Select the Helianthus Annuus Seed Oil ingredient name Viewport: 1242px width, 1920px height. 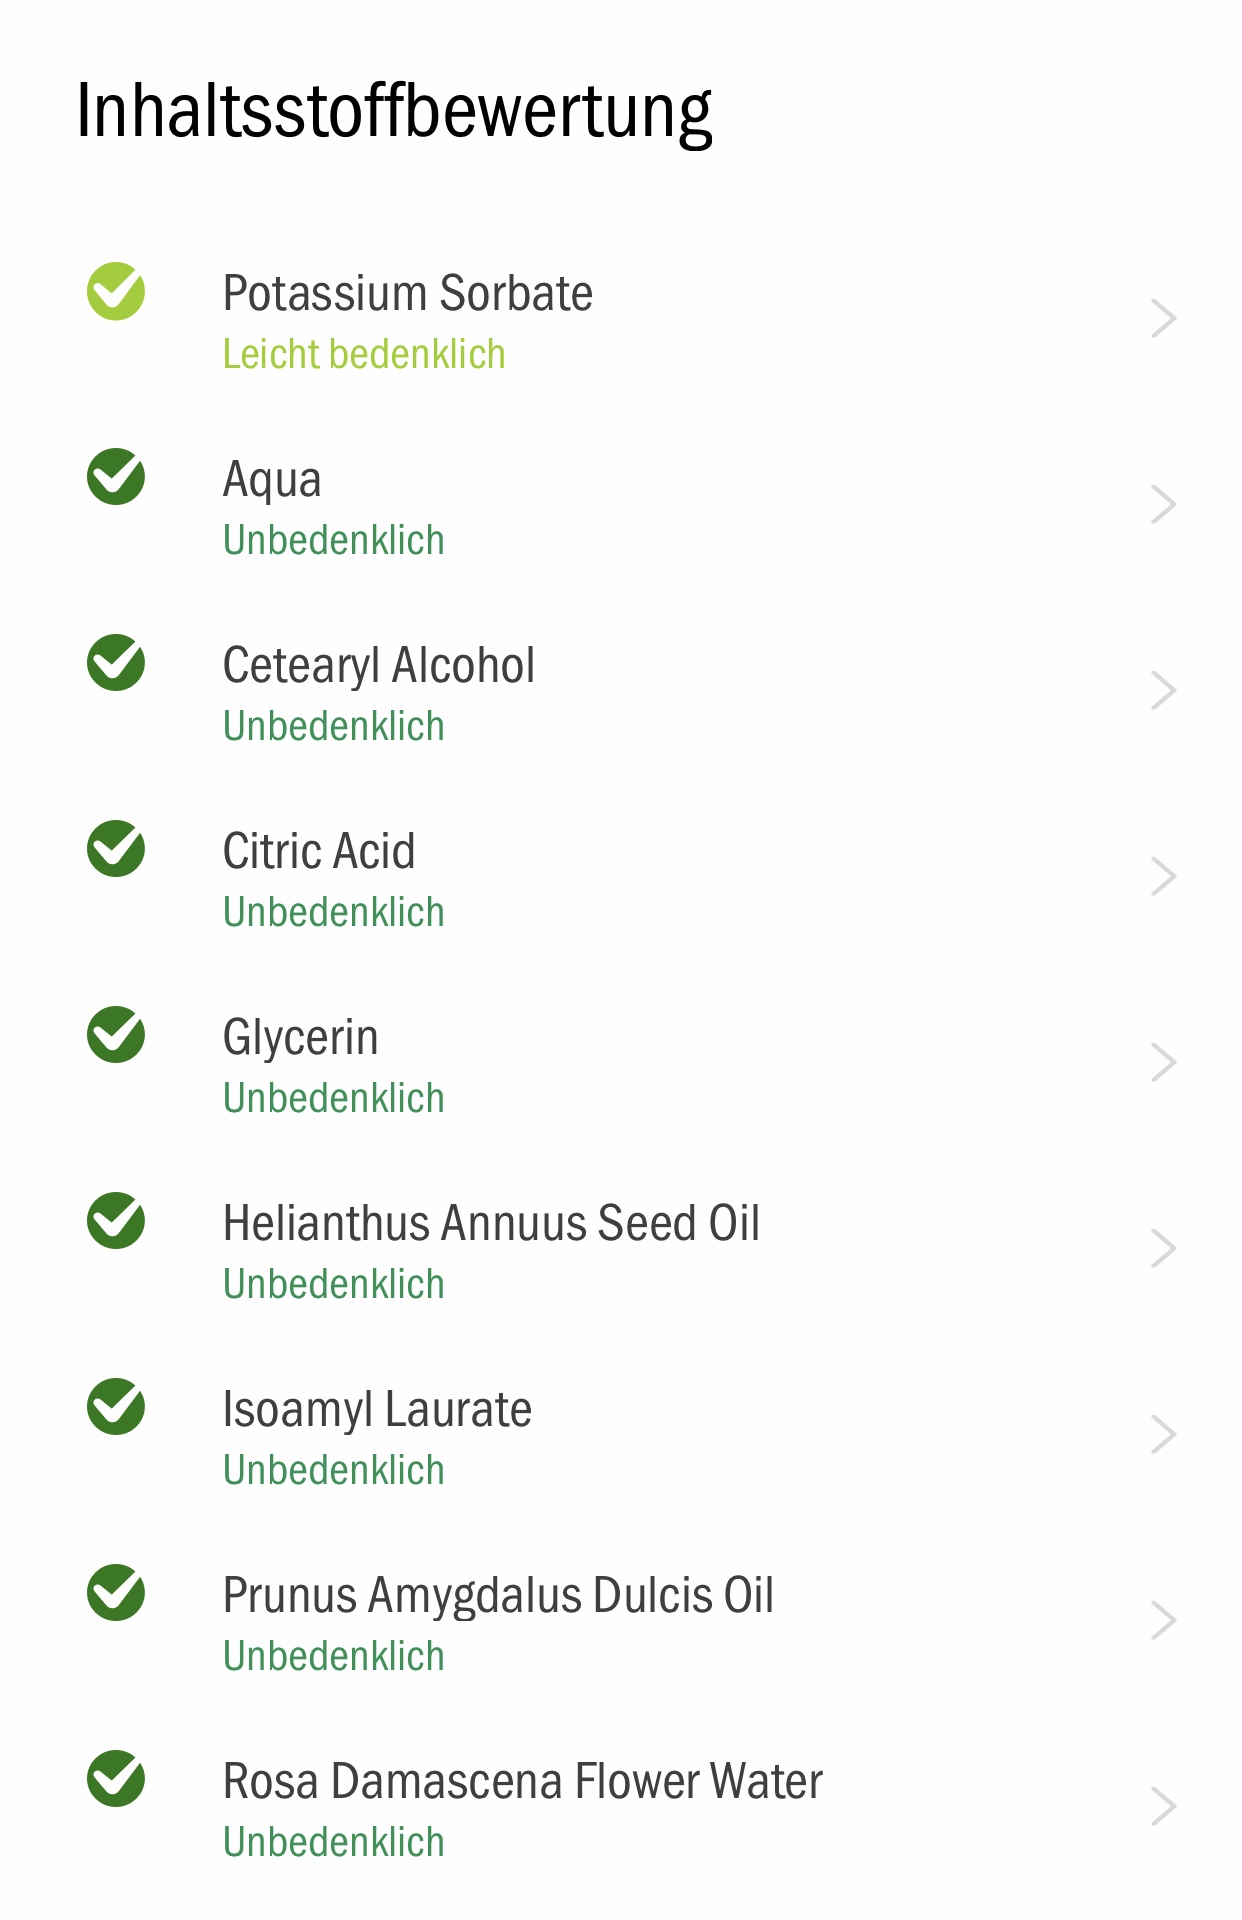click(491, 1223)
